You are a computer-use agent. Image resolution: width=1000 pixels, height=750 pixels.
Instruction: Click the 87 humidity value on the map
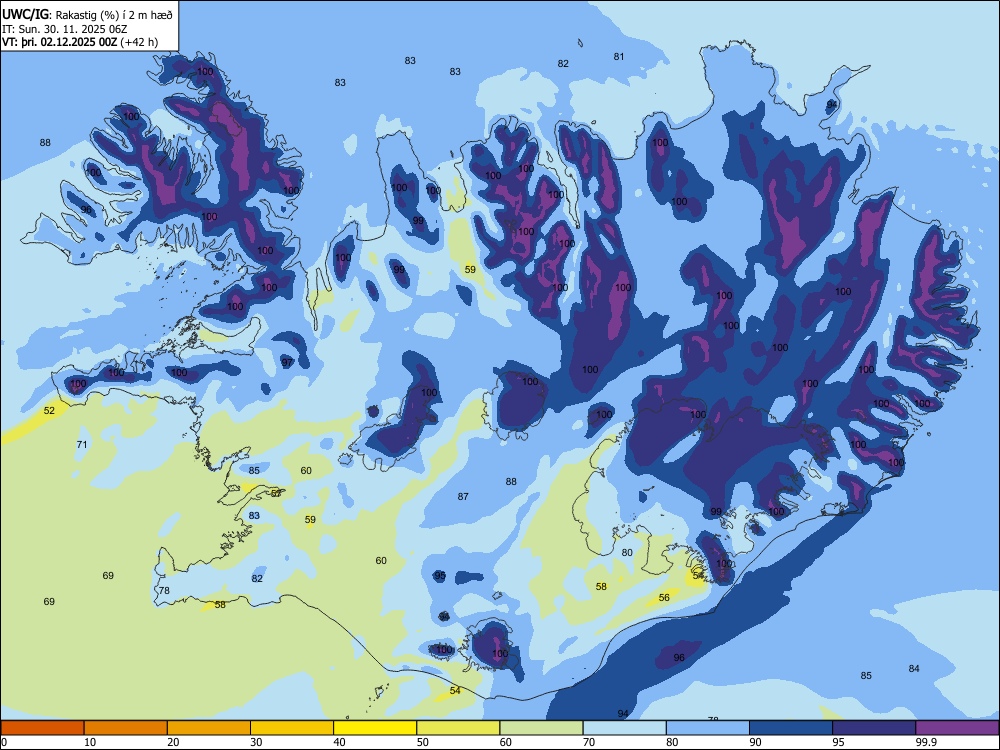pos(463,496)
